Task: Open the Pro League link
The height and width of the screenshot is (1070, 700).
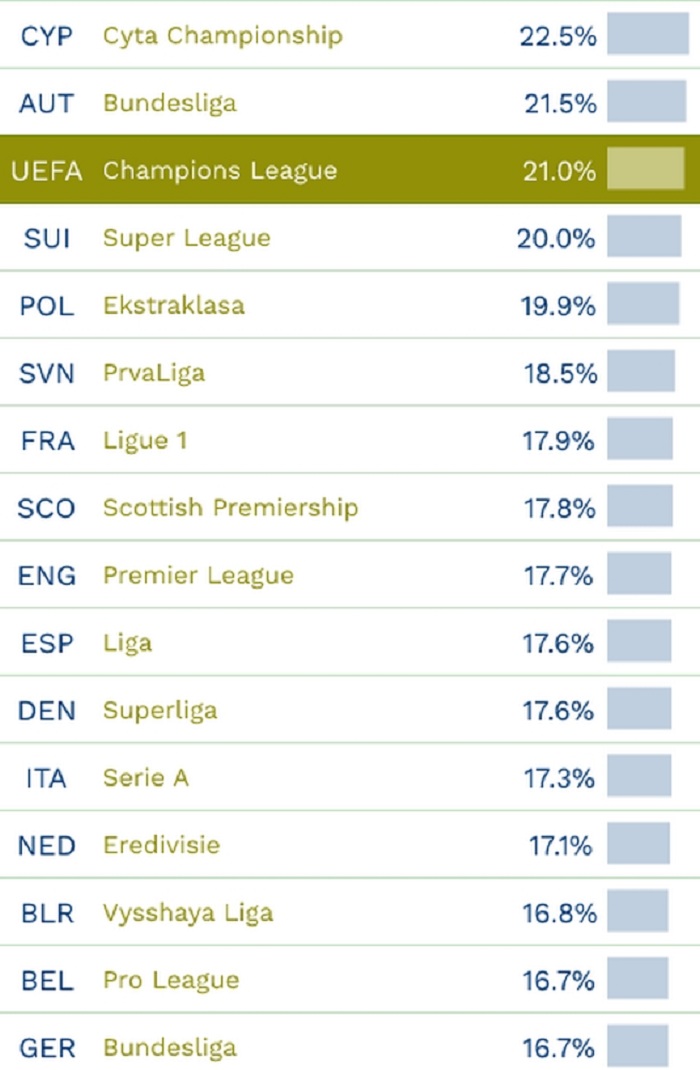Action: pyautogui.click(x=171, y=980)
